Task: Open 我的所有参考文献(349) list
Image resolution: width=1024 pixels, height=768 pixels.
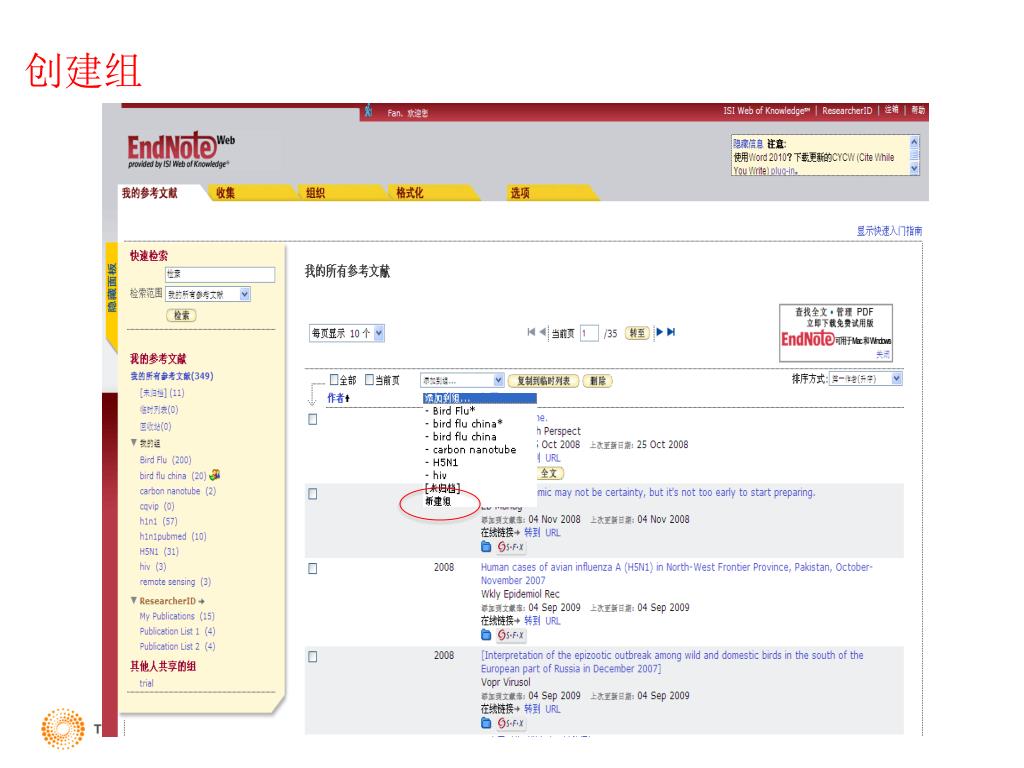Action: 172,376
